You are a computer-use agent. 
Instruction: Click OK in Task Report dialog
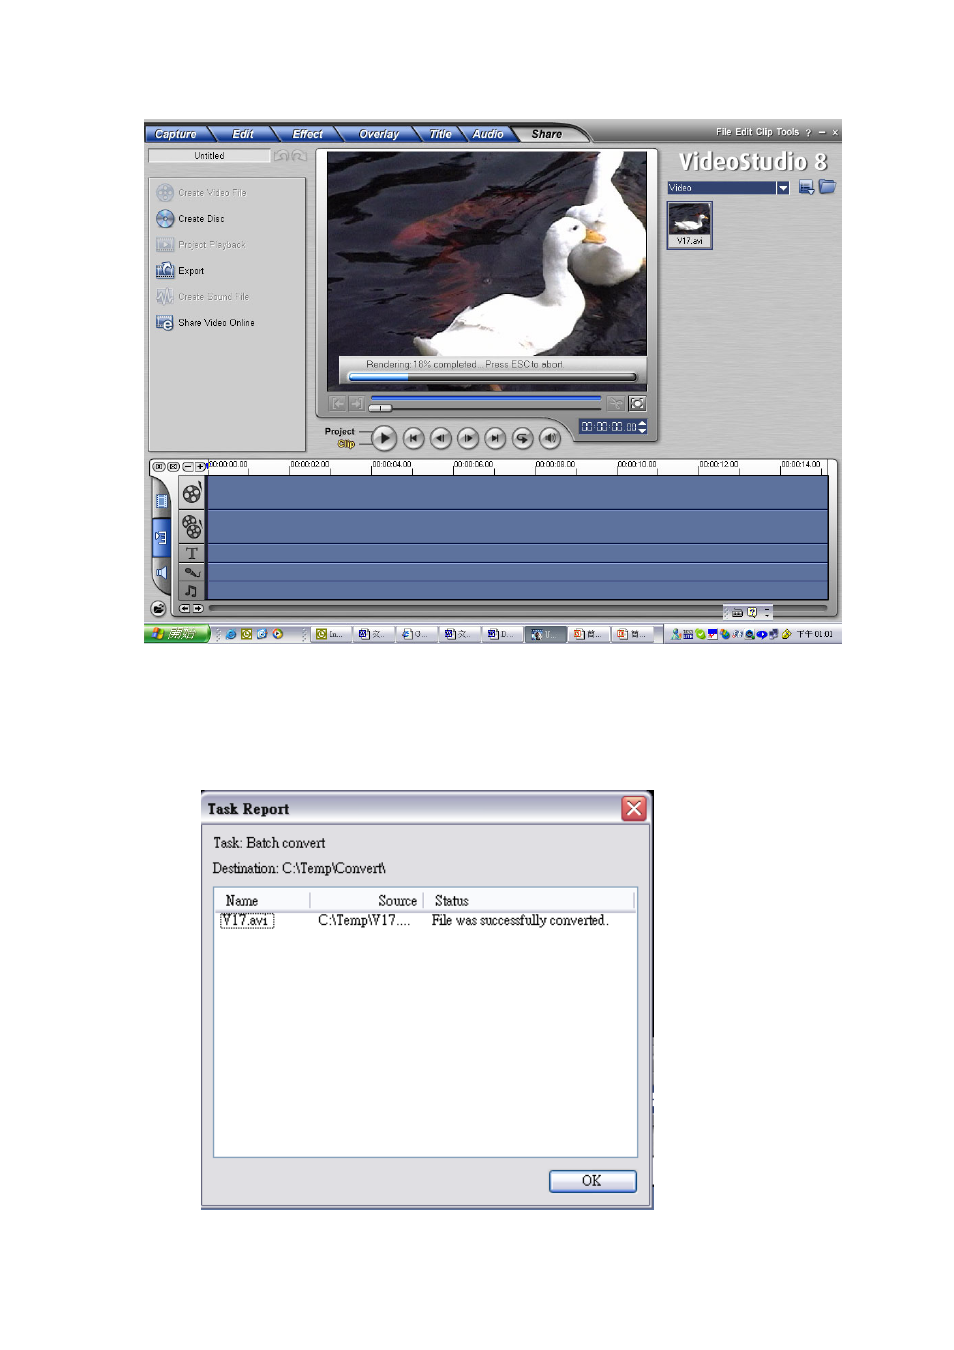[x=592, y=1181]
